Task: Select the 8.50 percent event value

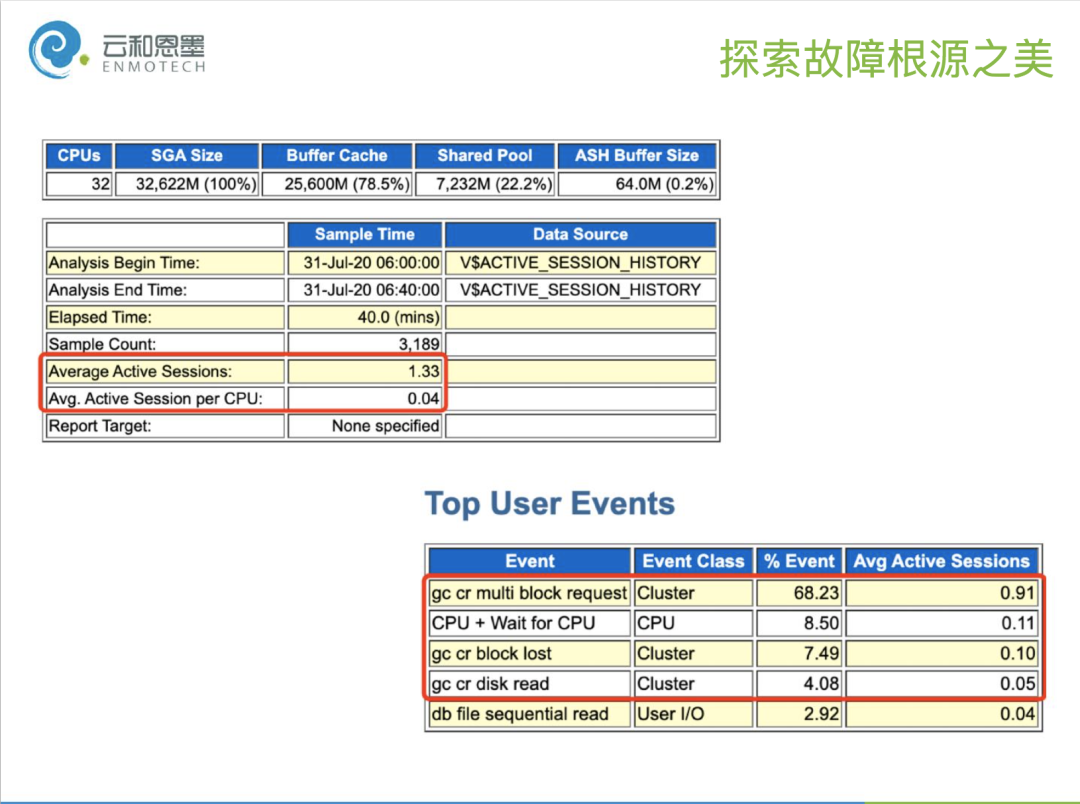Action: 799,623
